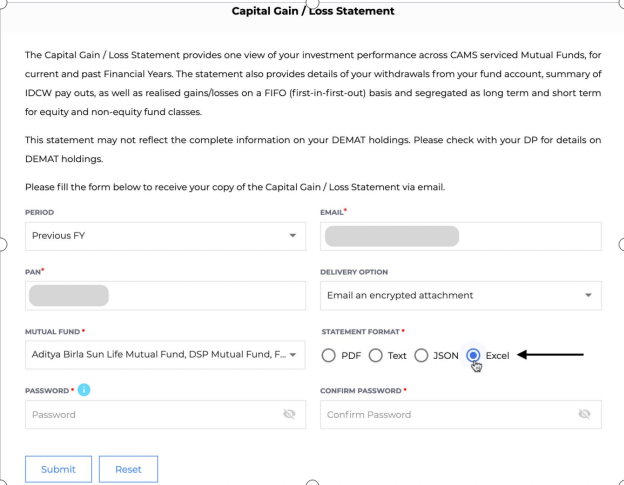Choose JSON as statement format
Viewport: 624px width, 485px height.
point(421,355)
